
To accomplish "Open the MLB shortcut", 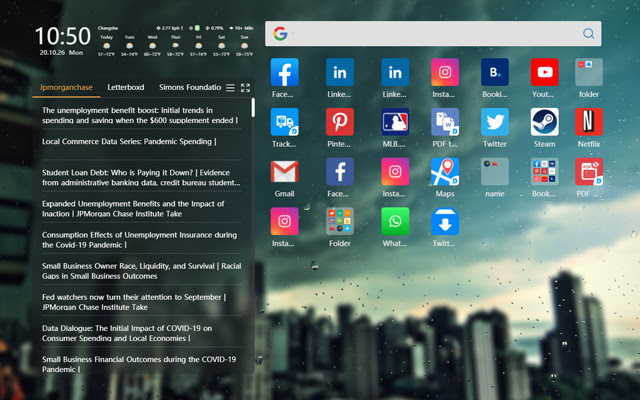I will point(395,122).
